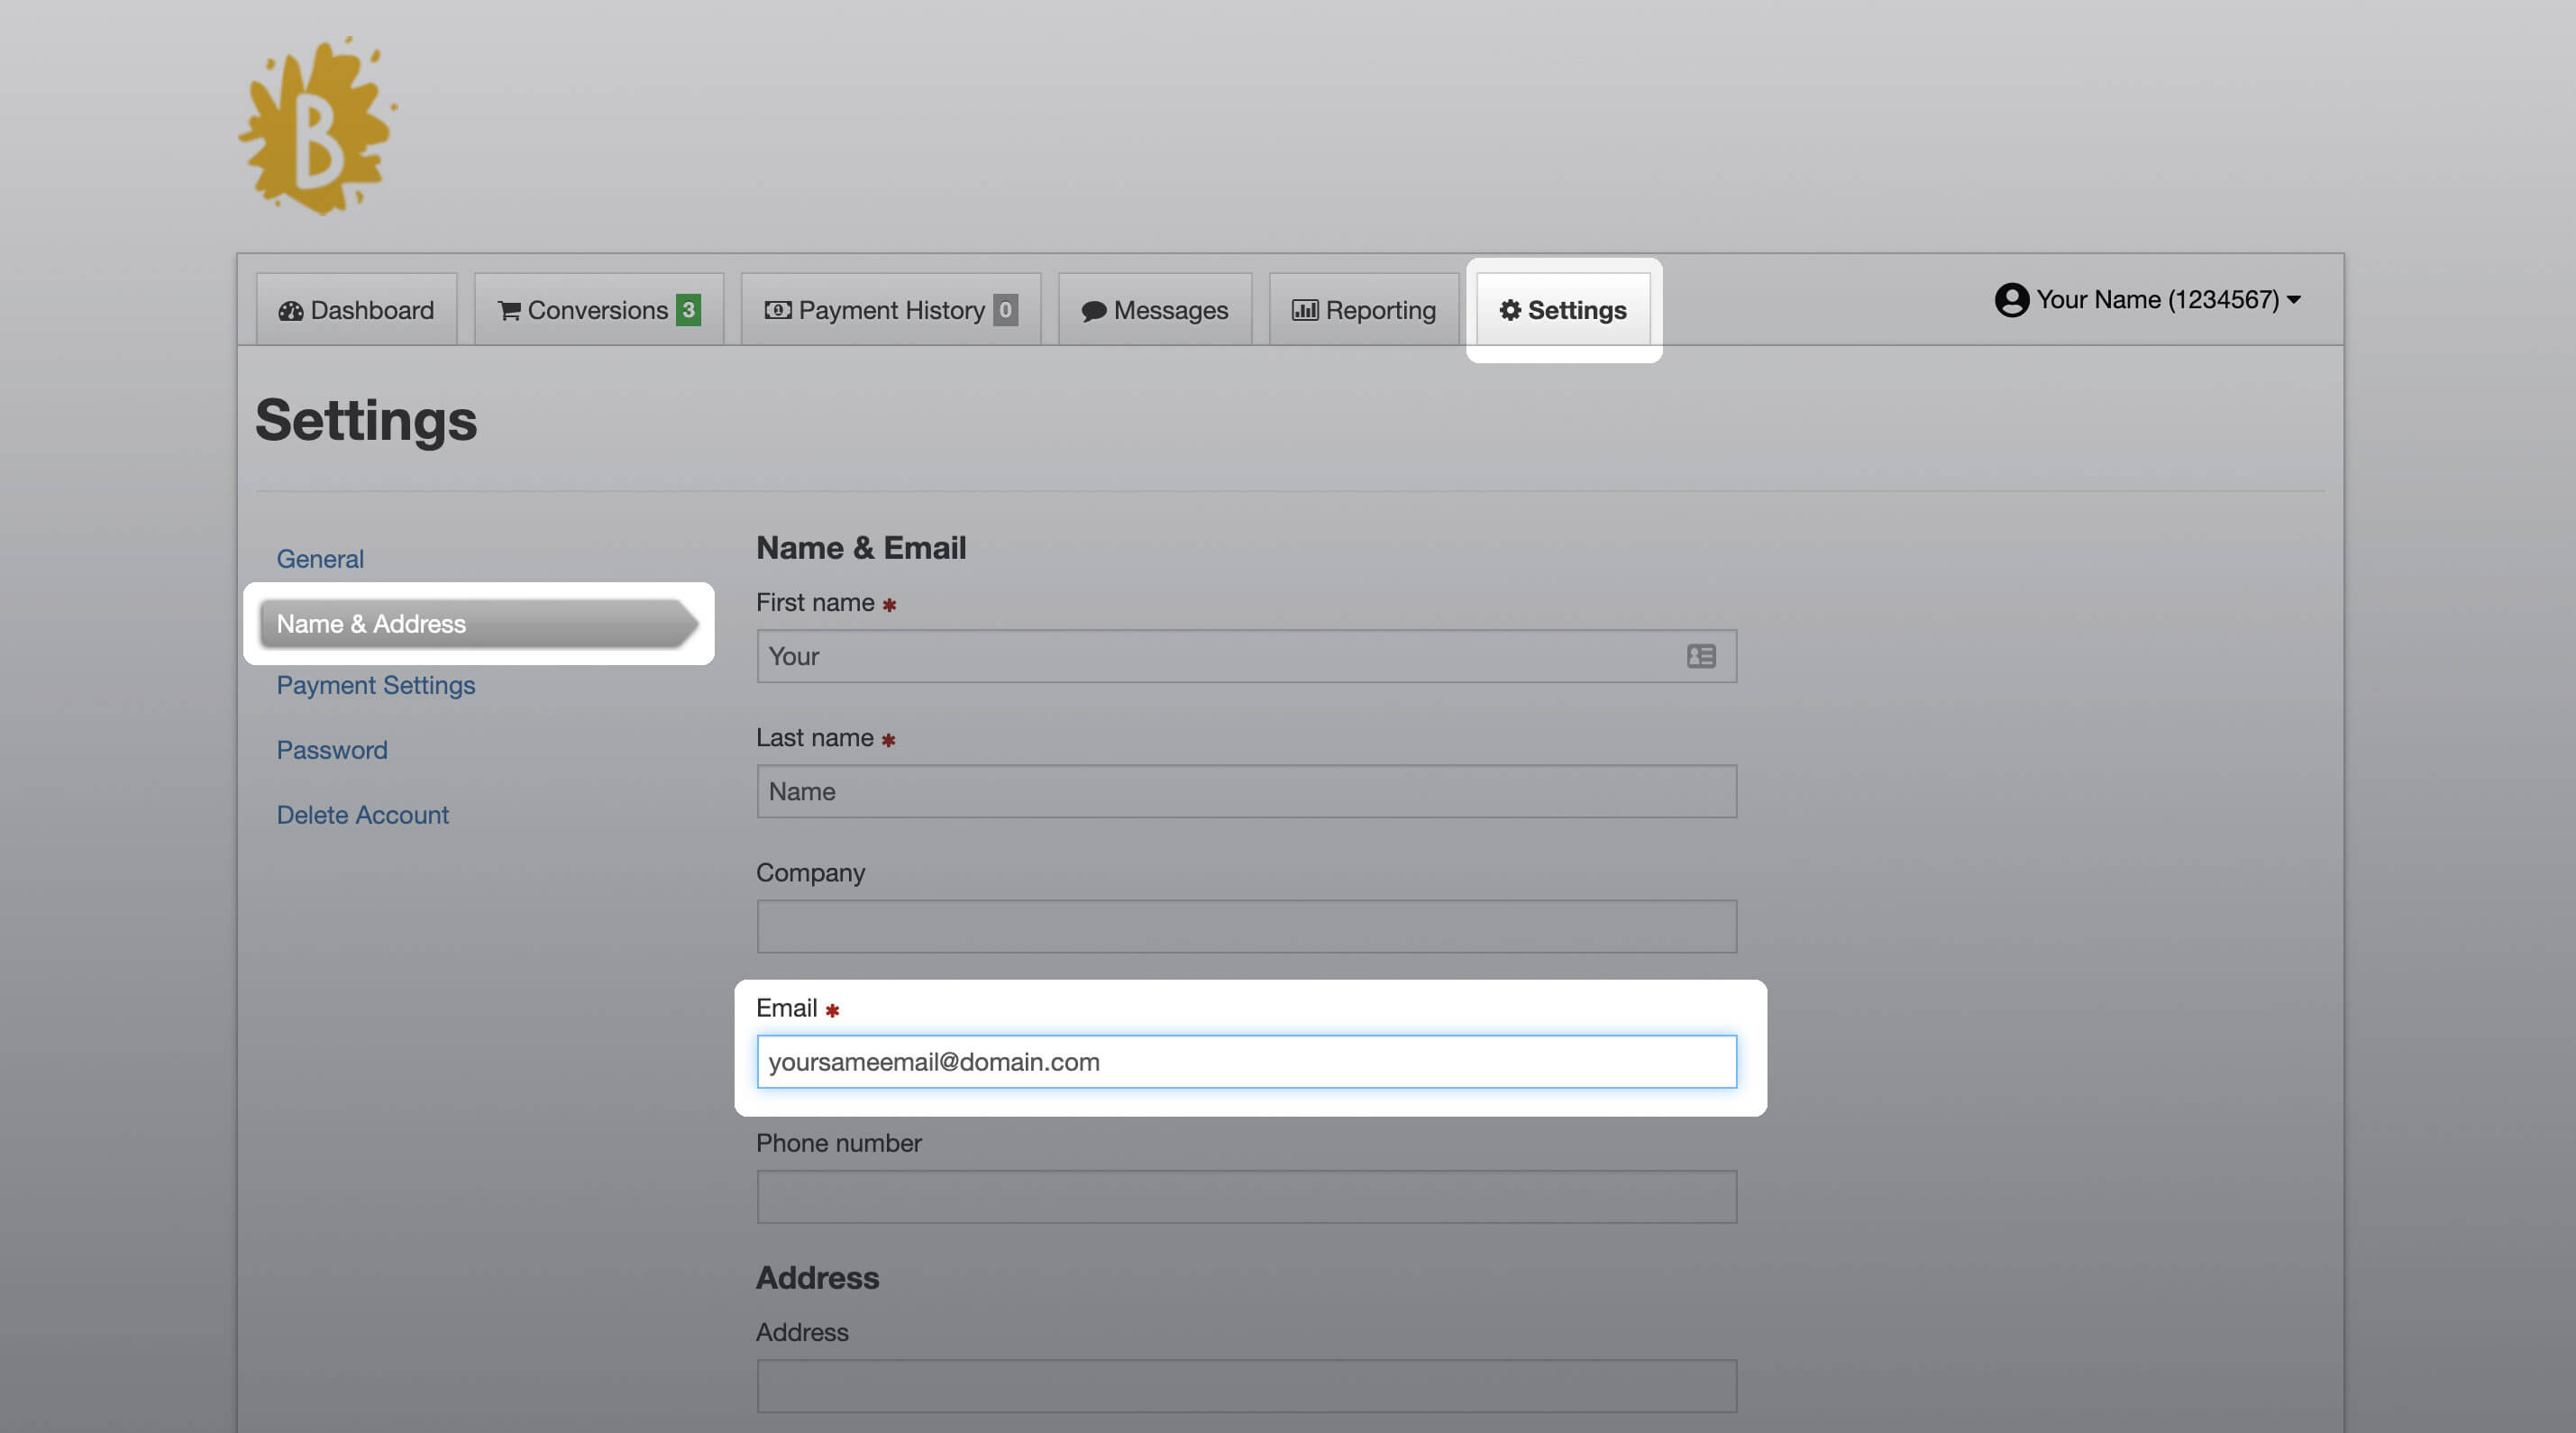Select the Settings tab
This screenshot has width=2576, height=1433.
[x=1563, y=310]
